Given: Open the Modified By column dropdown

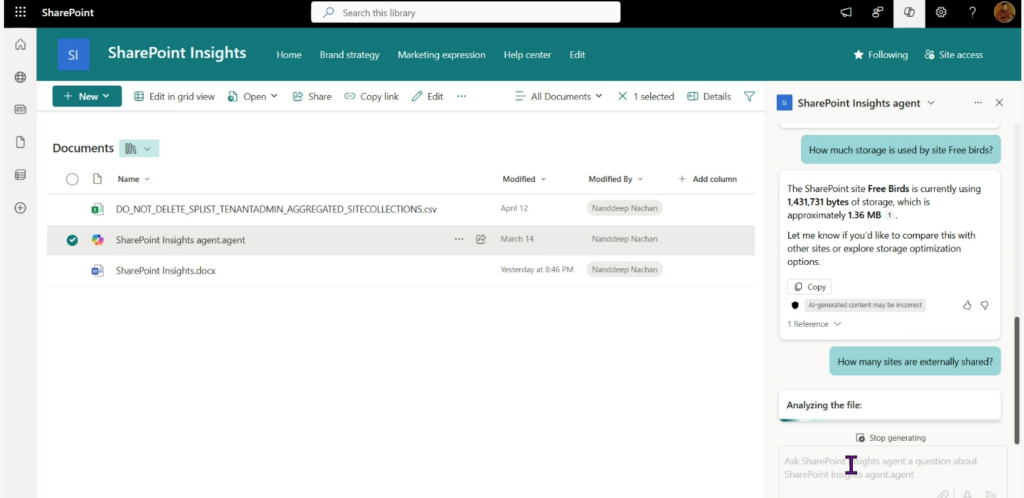Looking at the screenshot, I should point(615,179).
